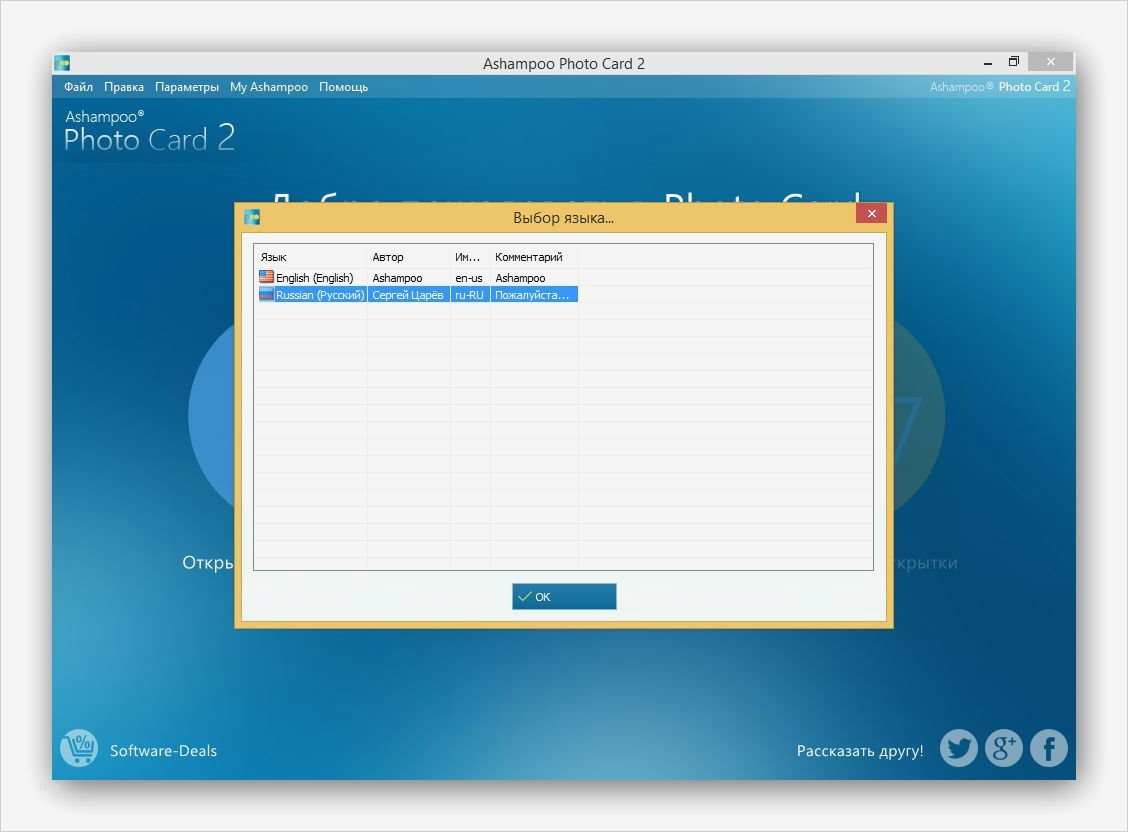Close the Ashampoo Photo Card 2 window

pyautogui.click(x=1050, y=62)
